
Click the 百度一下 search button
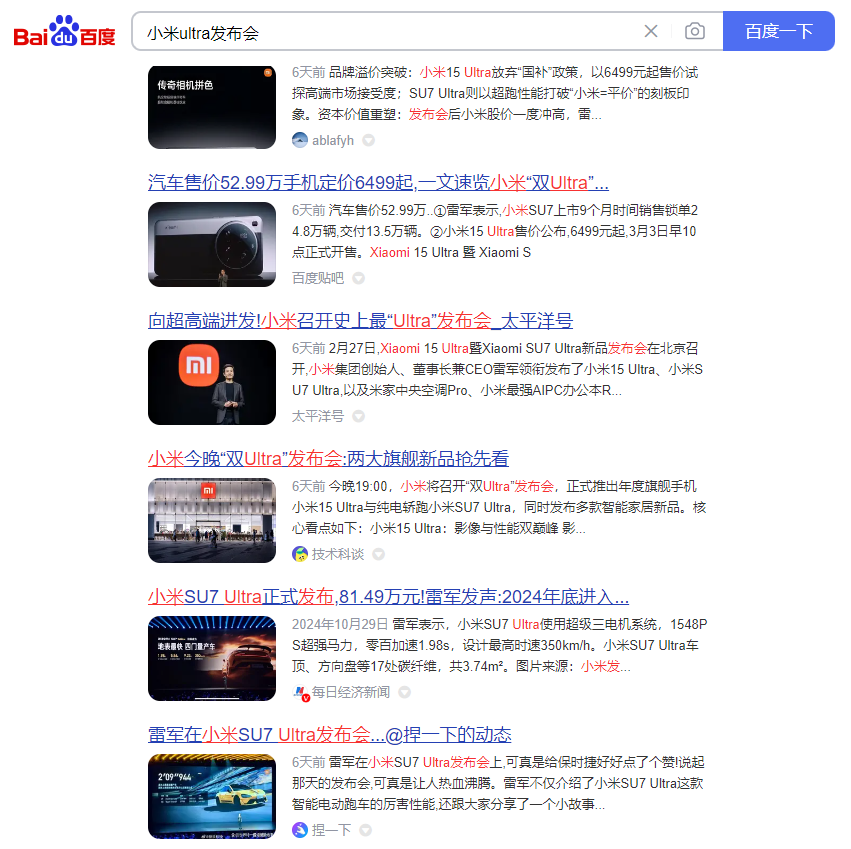[778, 31]
